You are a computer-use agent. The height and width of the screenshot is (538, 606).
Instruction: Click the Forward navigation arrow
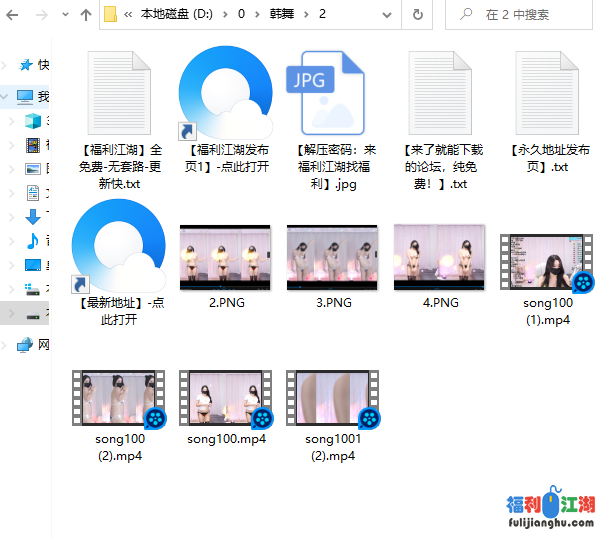[x=40, y=15]
